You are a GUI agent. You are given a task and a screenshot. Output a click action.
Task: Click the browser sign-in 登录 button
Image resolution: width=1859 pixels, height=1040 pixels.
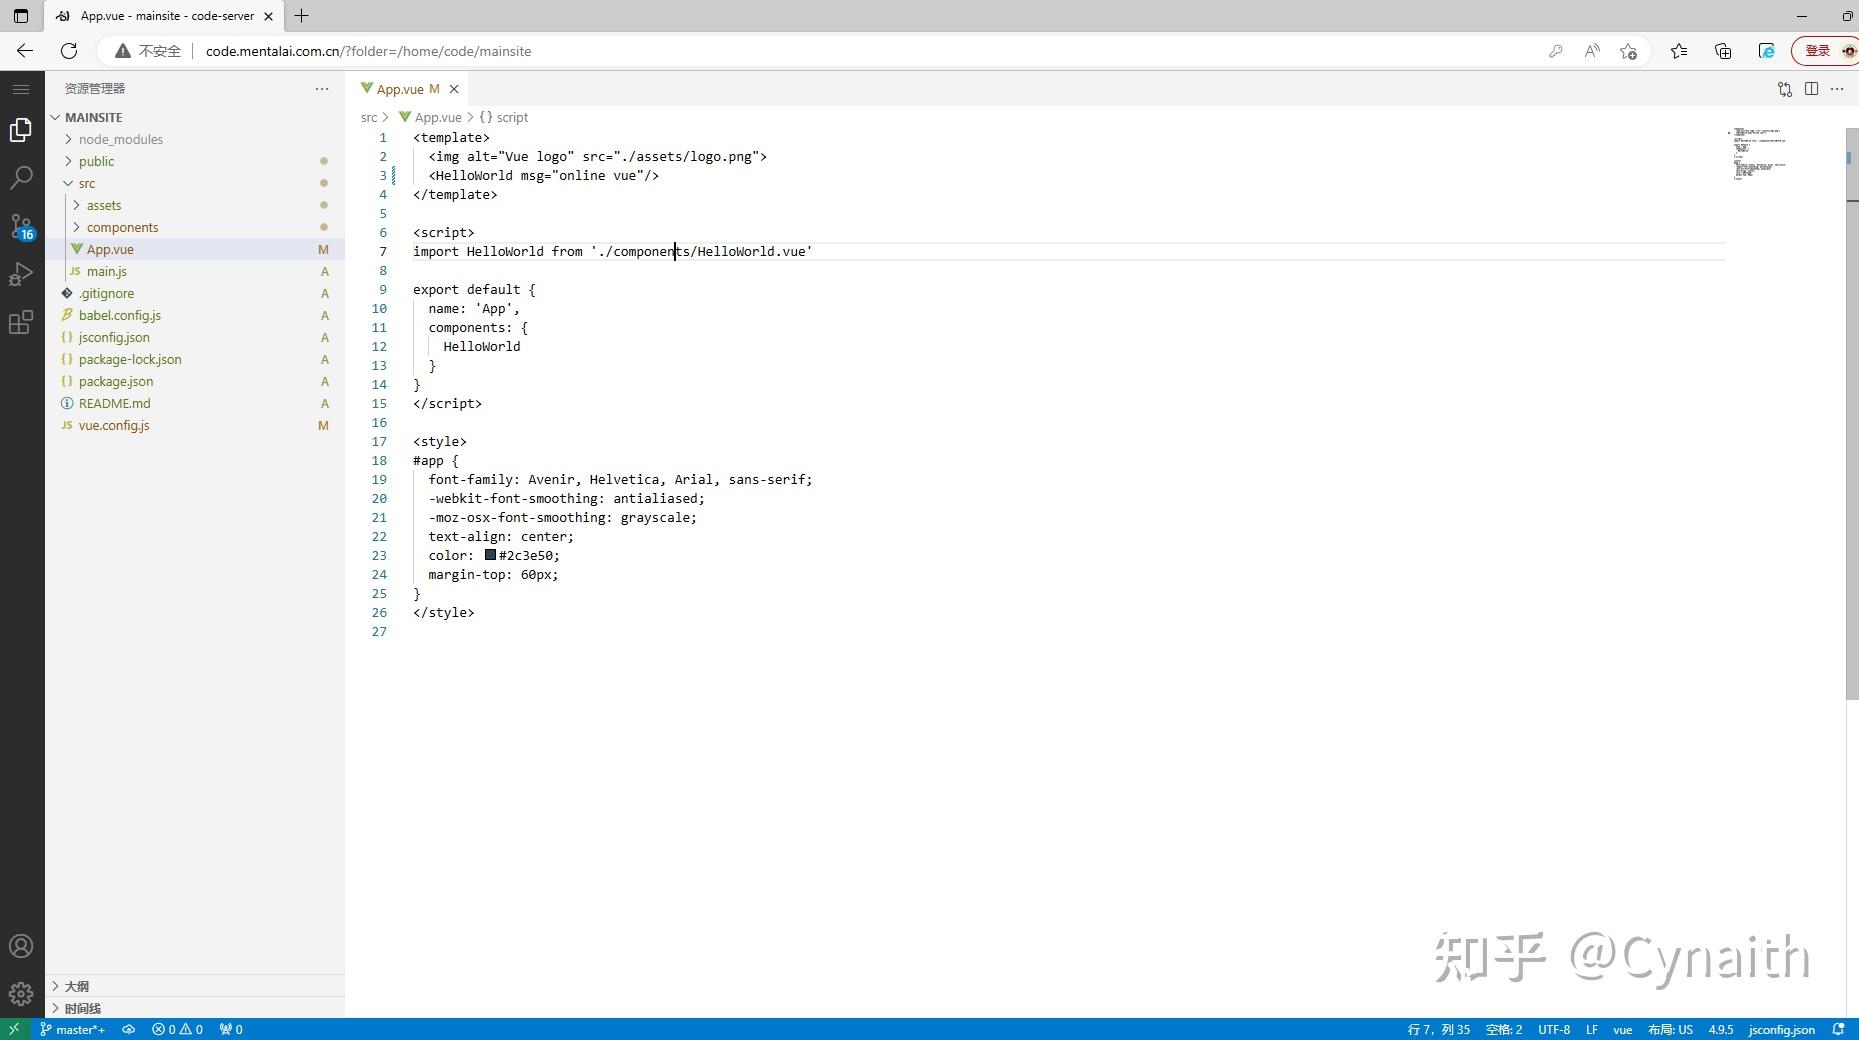pyautogui.click(x=1826, y=51)
